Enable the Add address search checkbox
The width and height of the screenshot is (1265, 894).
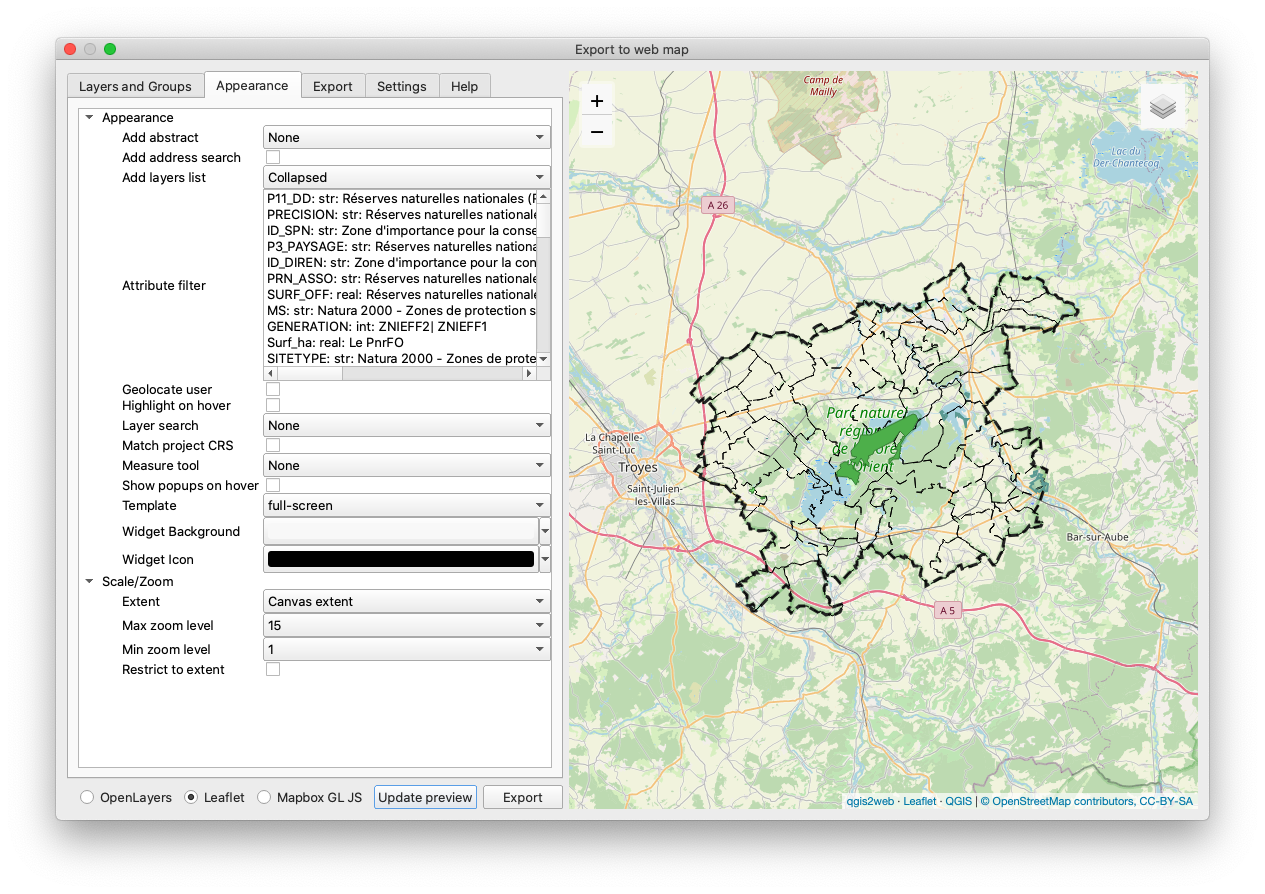point(273,157)
